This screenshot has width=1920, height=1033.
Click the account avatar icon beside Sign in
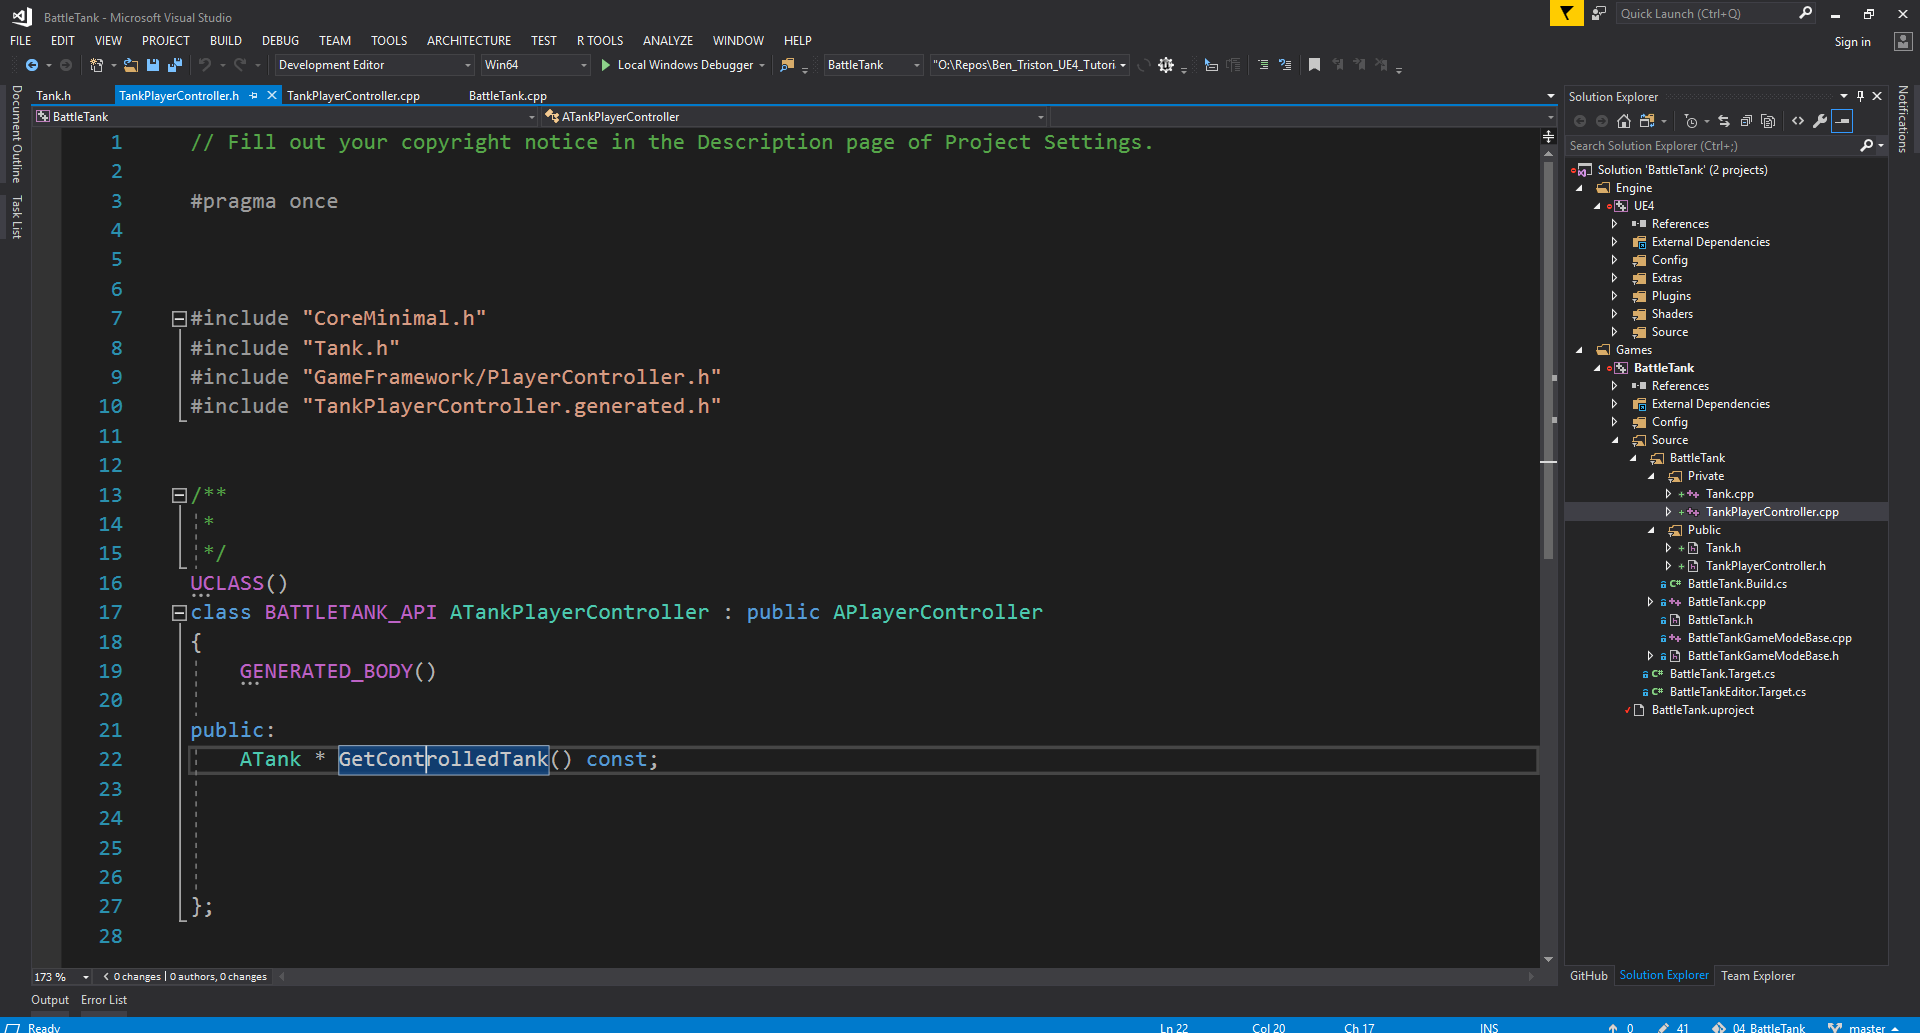click(1903, 41)
